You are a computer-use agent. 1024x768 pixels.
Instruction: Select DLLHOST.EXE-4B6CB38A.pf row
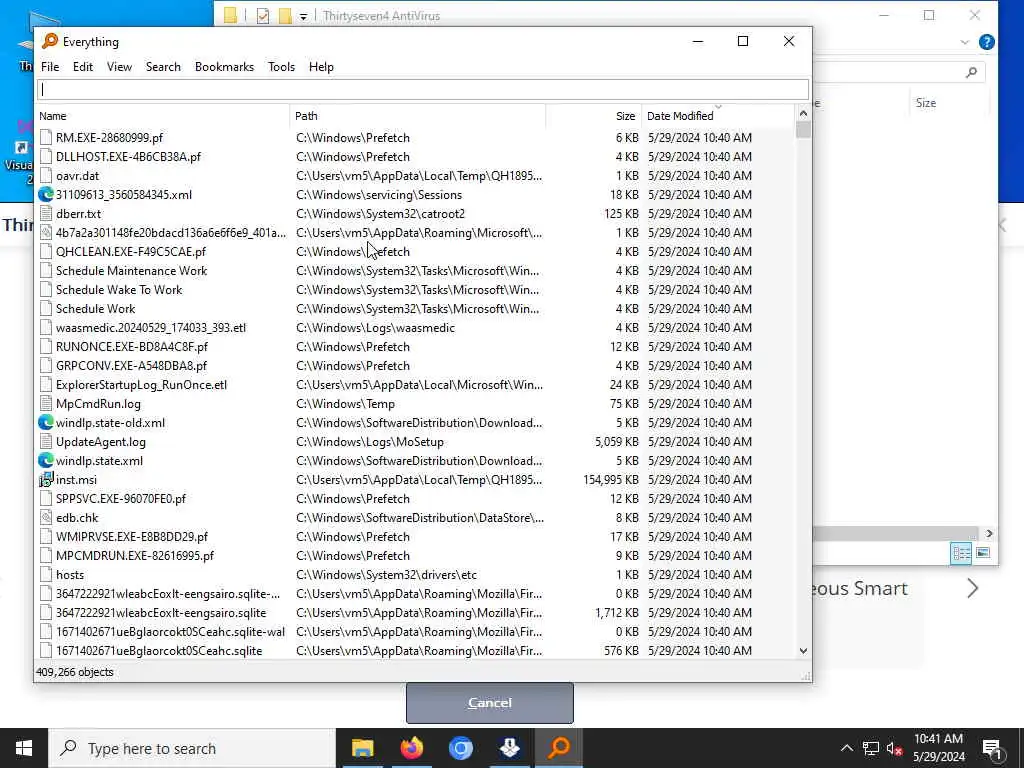coord(415,156)
